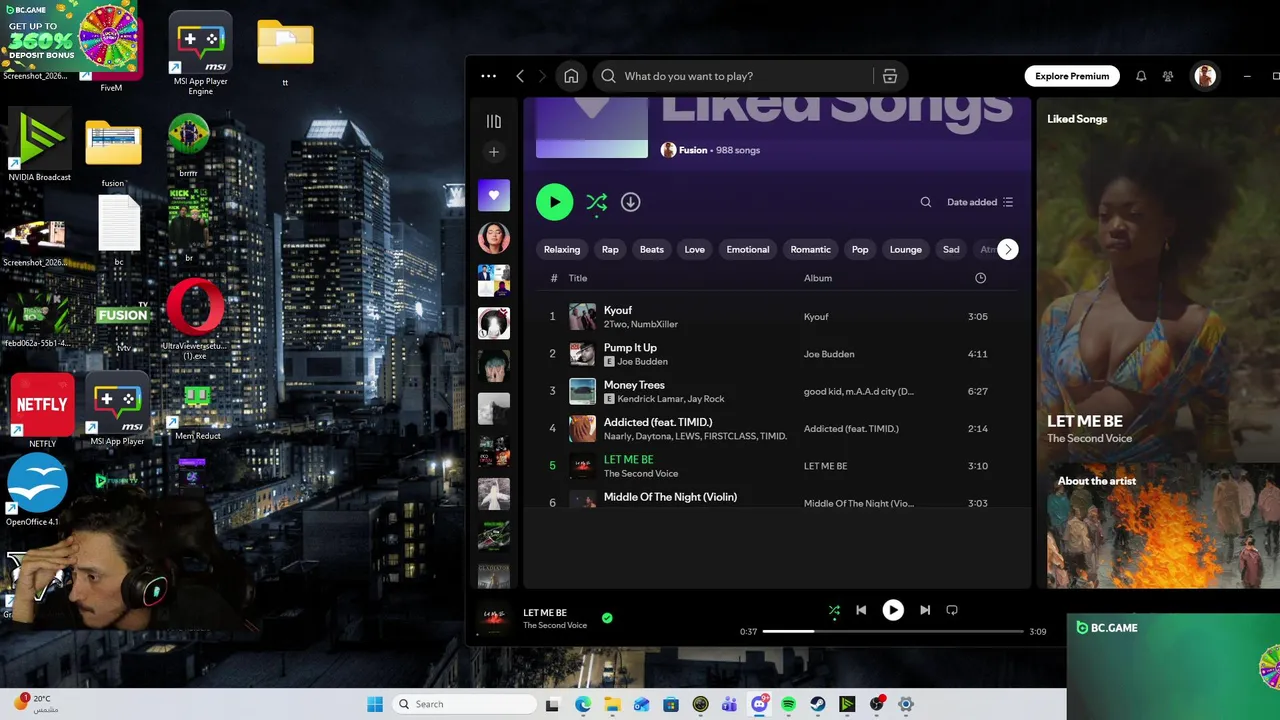Click the Album column header
Image resolution: width=1280 pixels, height=720 pixels.
[818, 278]
